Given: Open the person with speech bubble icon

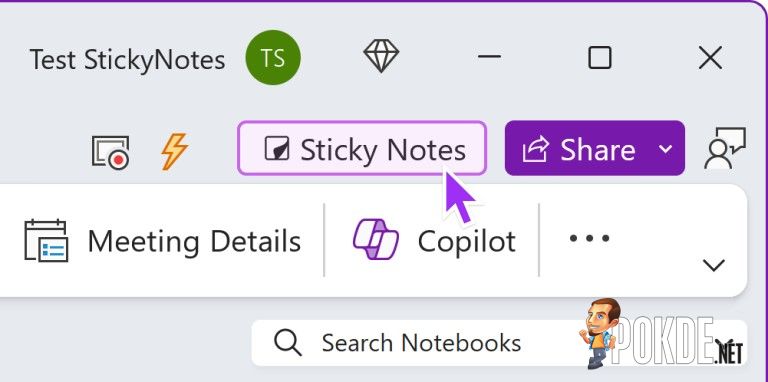Looking at the screenshot, I should coord(725,148).
